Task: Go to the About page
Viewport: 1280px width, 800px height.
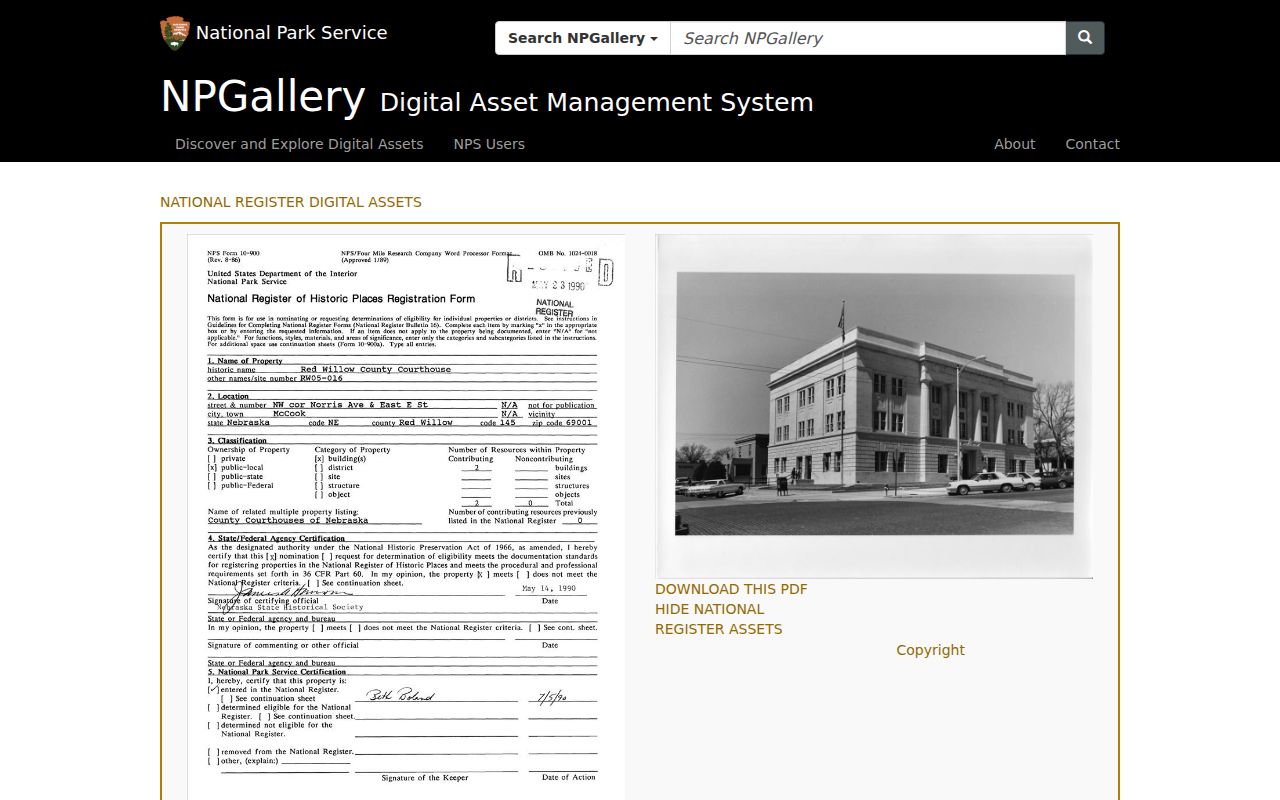Action: (x=1014, y=144)
